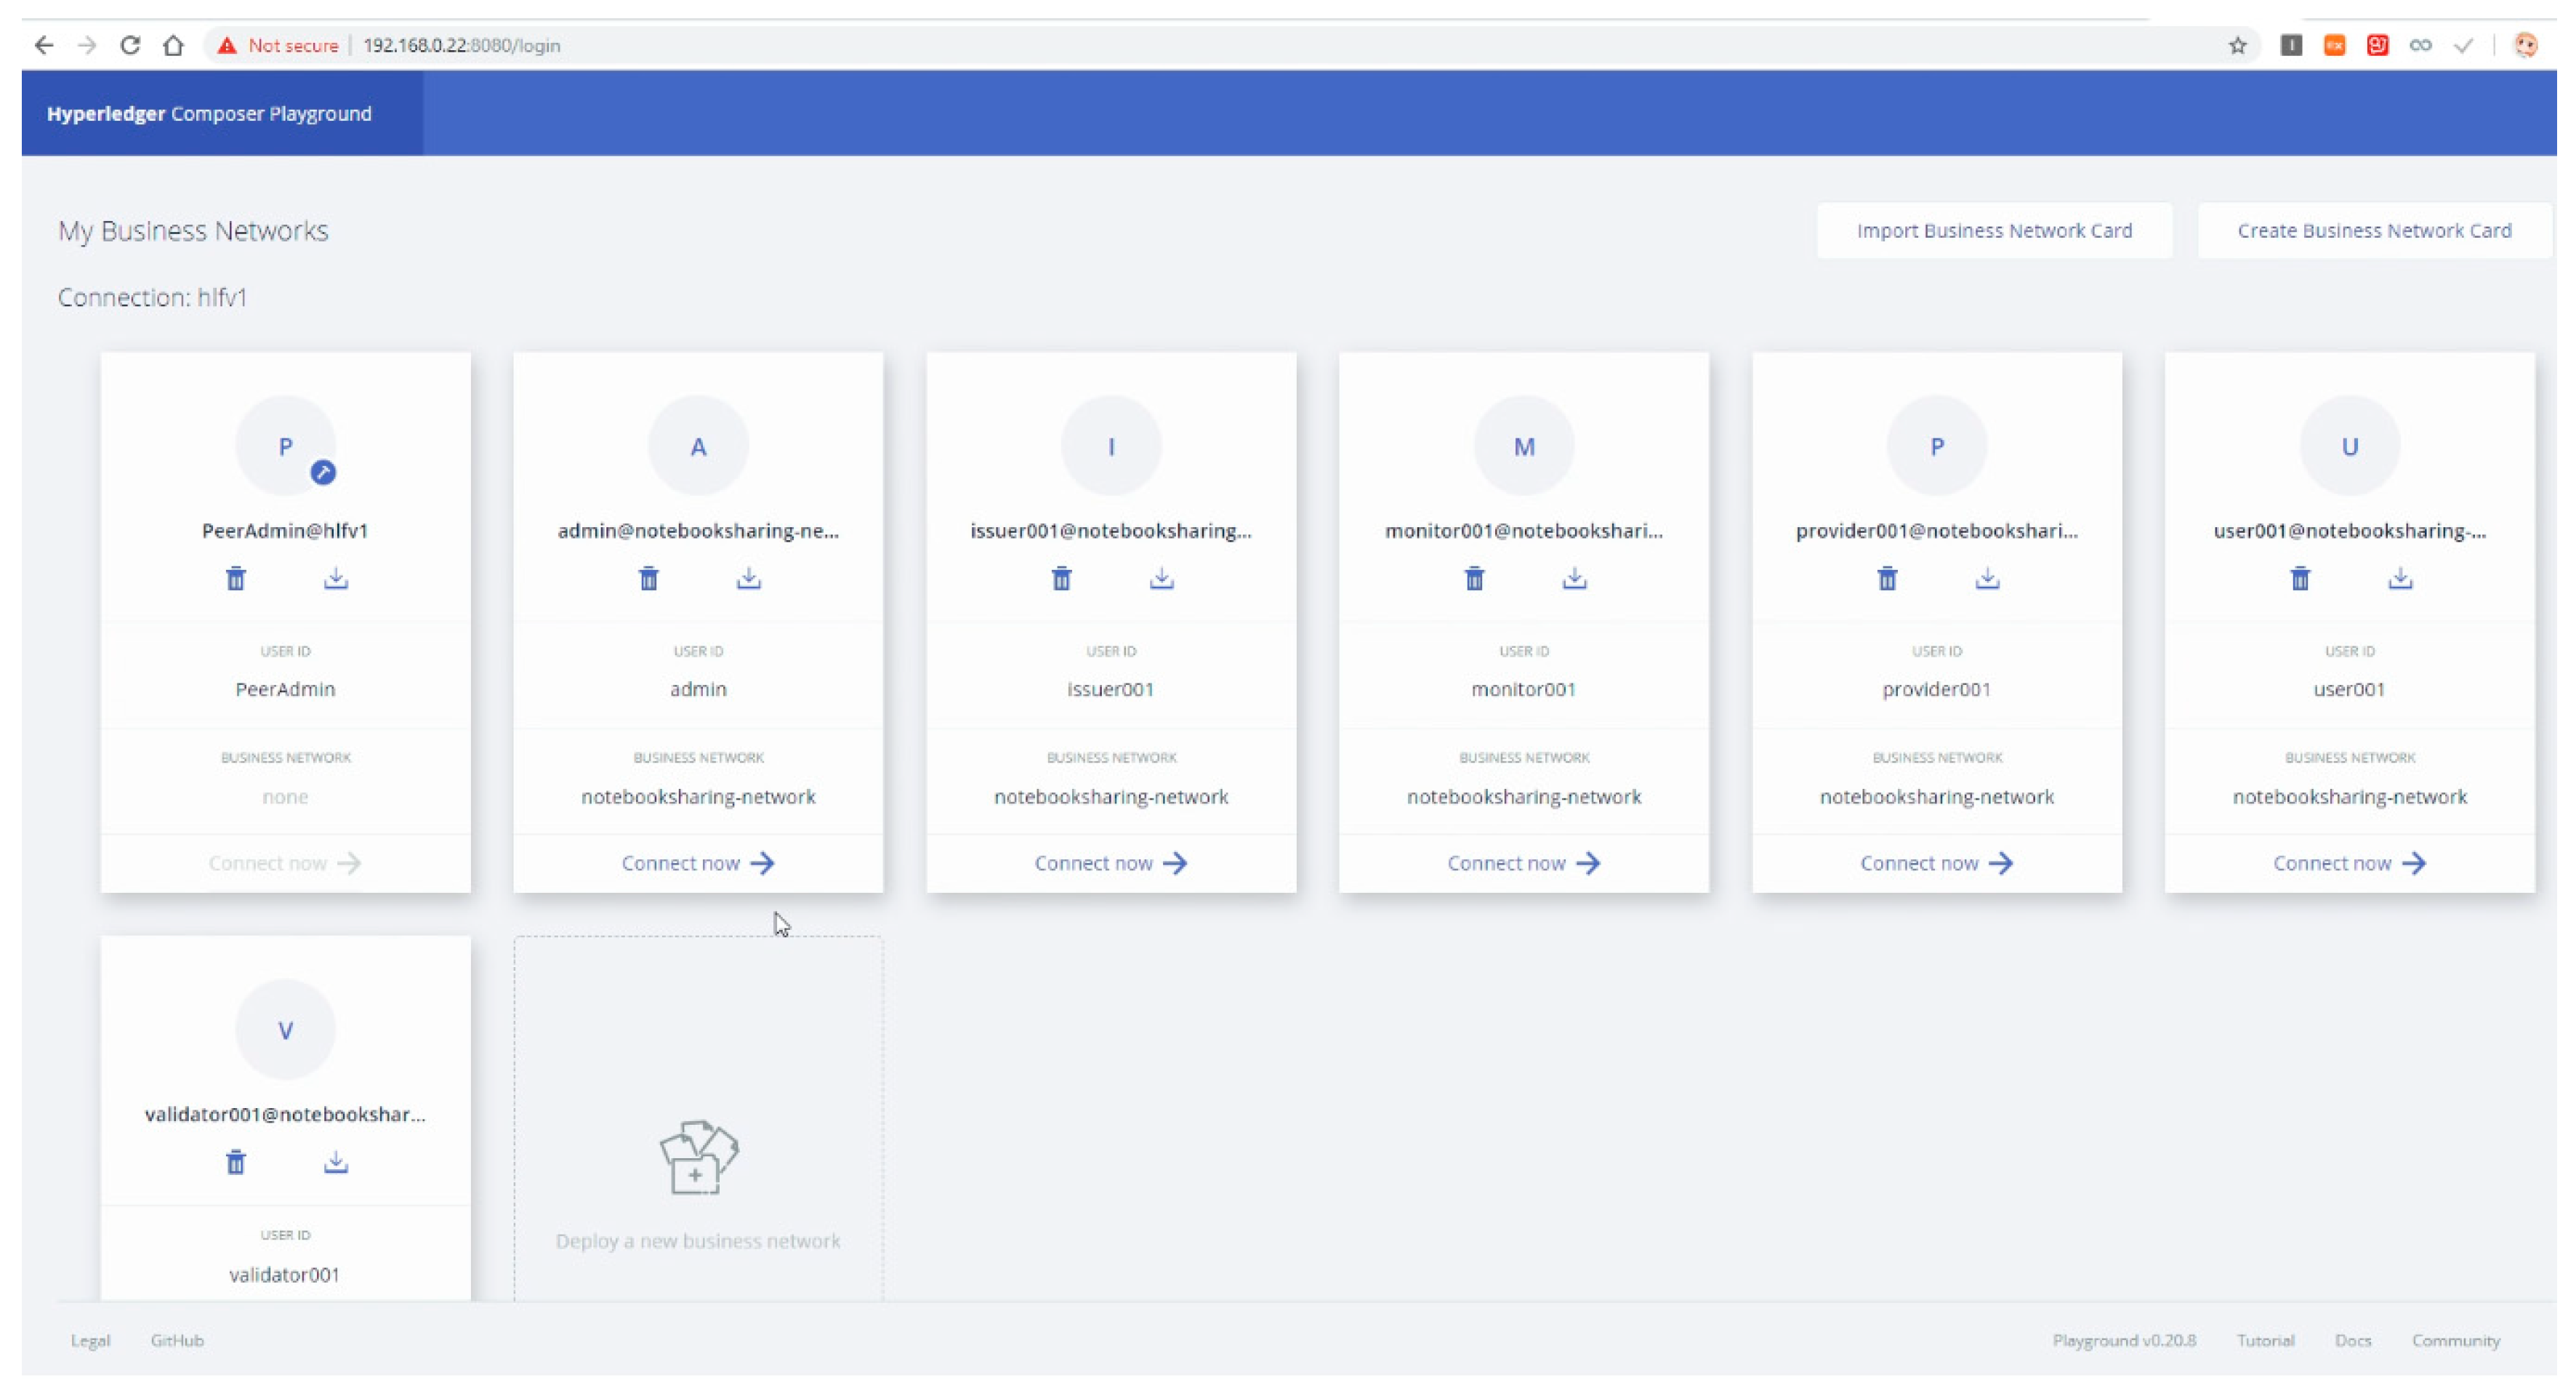
Task: Open the Tutorial footer link
Action: point(2265,1341)
